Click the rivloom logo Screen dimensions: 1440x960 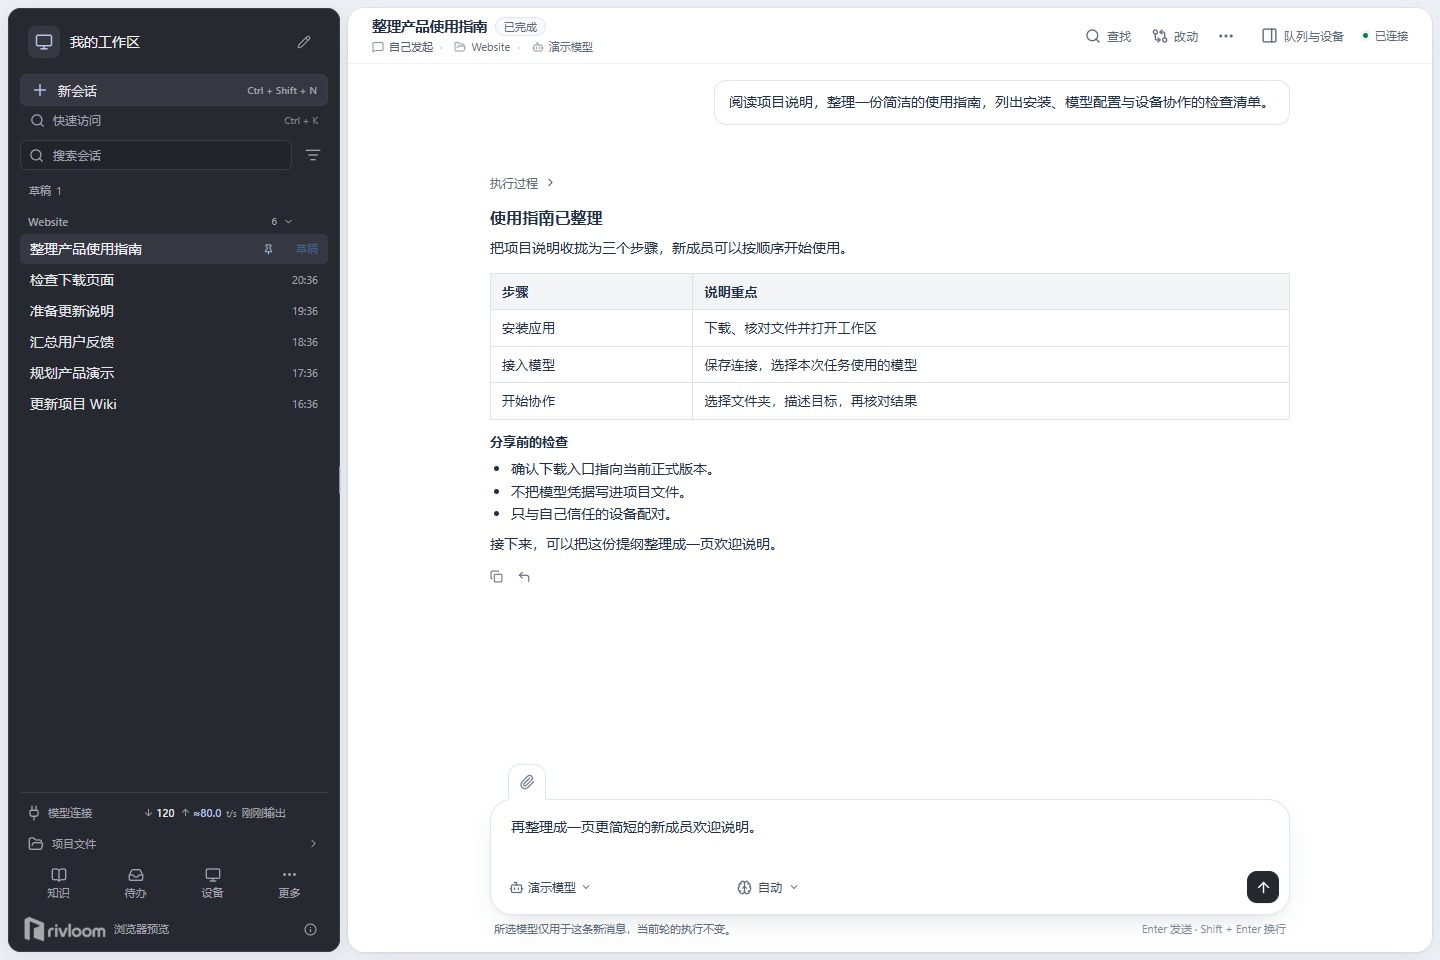(65, 929)
